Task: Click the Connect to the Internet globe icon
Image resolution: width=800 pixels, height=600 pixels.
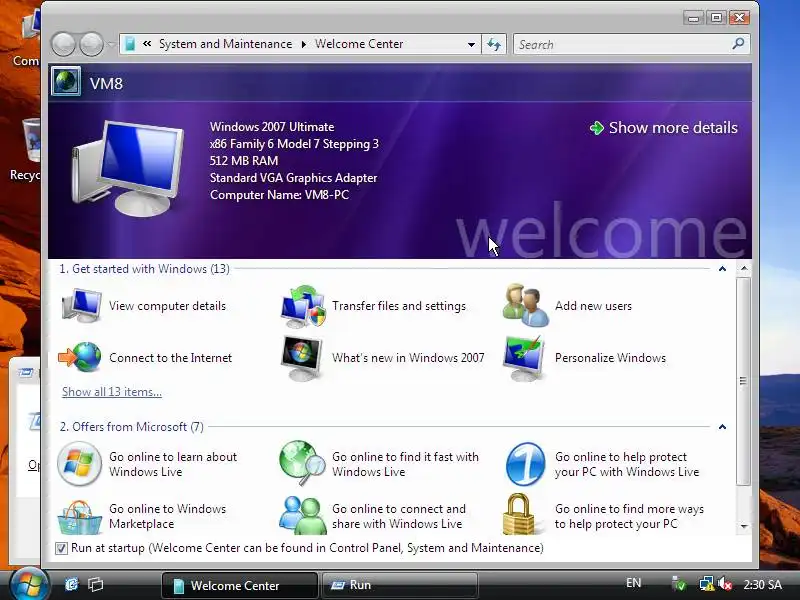Action: (80, 357)
